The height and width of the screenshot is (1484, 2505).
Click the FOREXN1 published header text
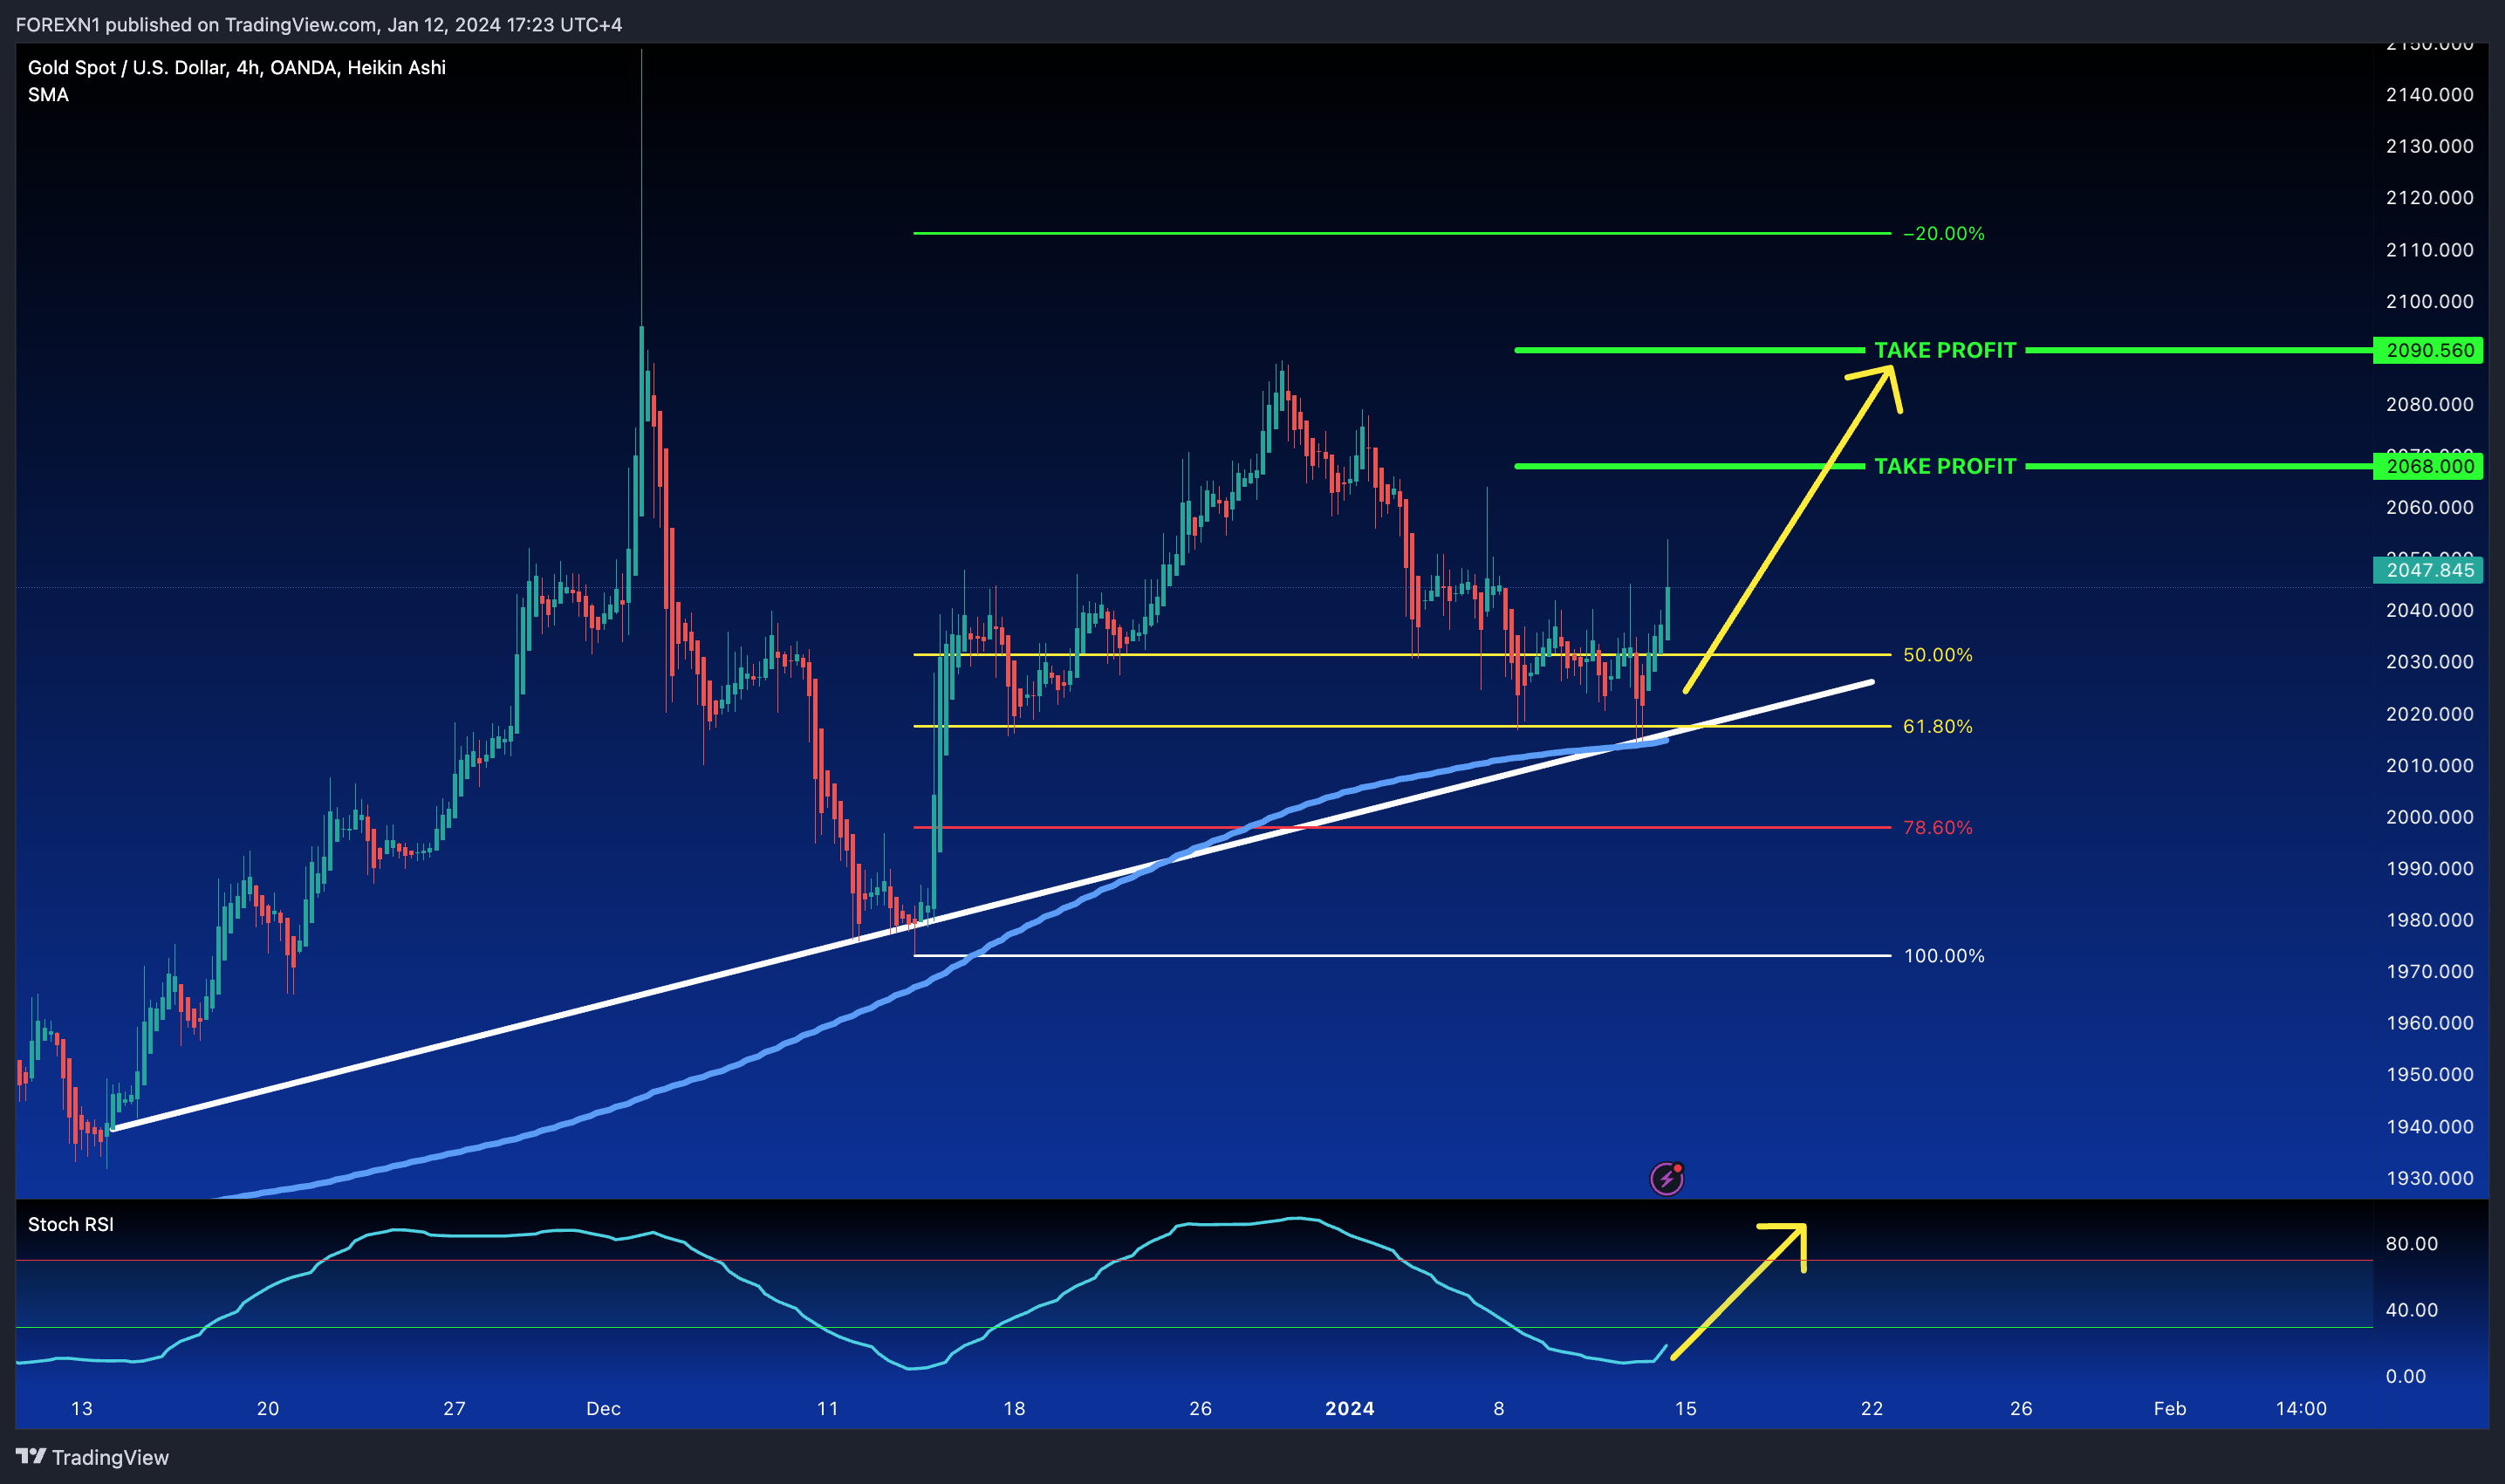coord(318,24)
